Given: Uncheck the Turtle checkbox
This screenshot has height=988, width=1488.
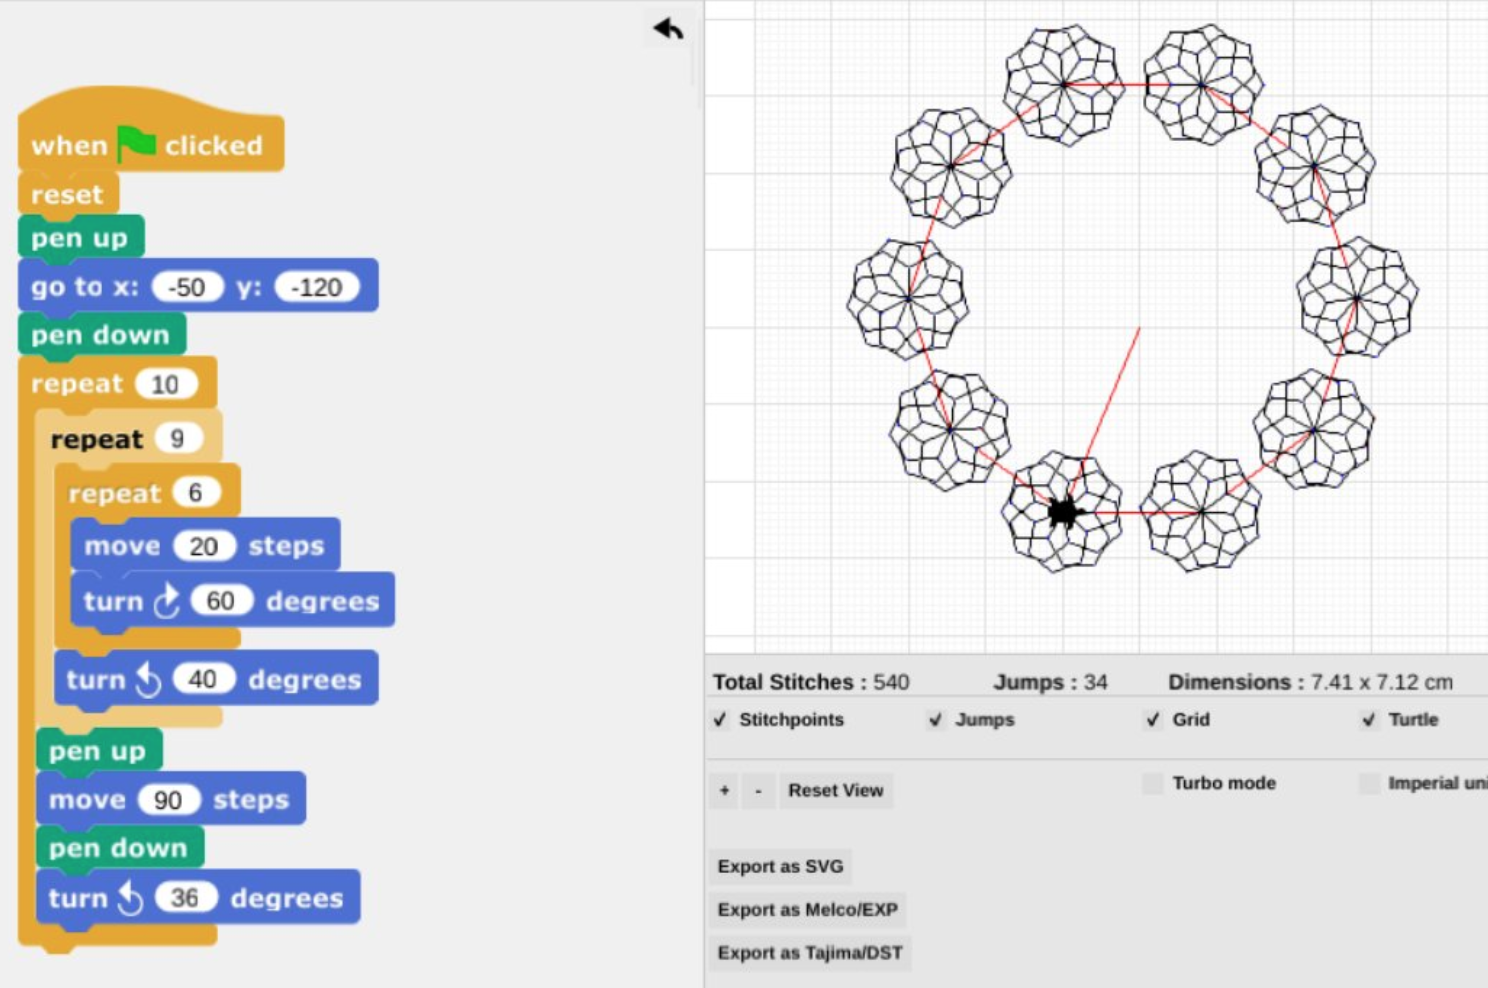Looking at the screenshot, I should tap(1369, 719).
